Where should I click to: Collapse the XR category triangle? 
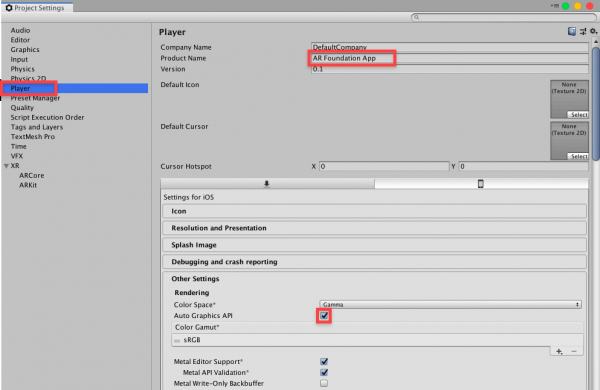(x=6, y=166)
